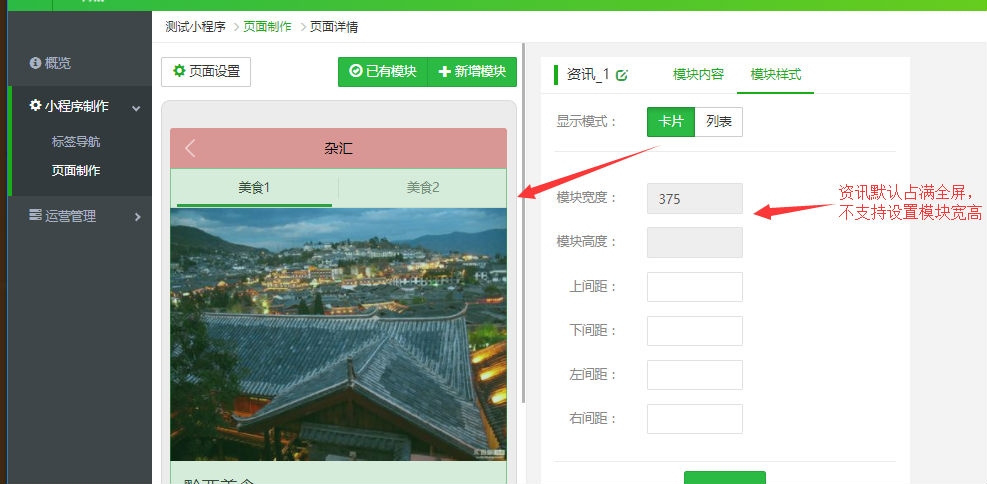Image resolution: width=987 pixels, height=484 pixels.
Task: Click the edit icon next to 资讯_1
Action: (622, 75)
